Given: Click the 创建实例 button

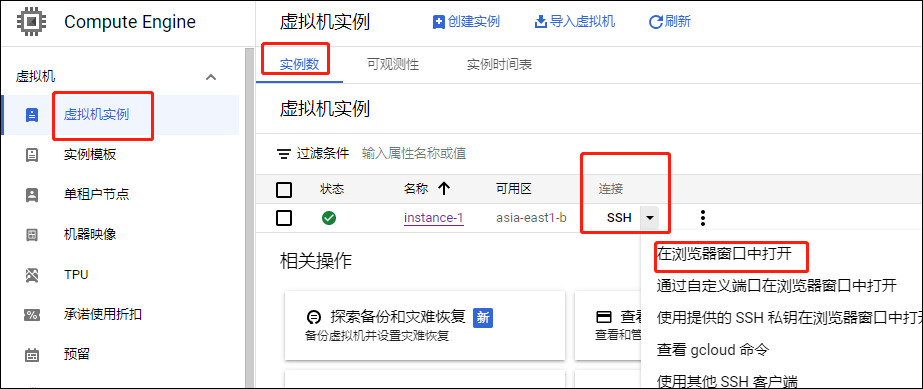Looking at the screenshot, I should [x=466, y=22].
